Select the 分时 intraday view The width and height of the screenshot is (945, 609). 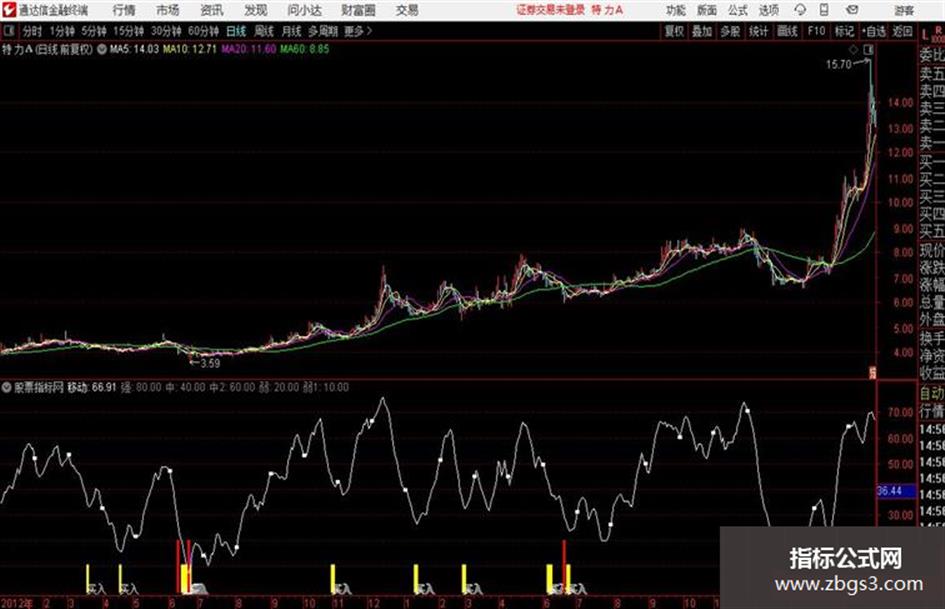pyautogui.click(x=33, y=31)
